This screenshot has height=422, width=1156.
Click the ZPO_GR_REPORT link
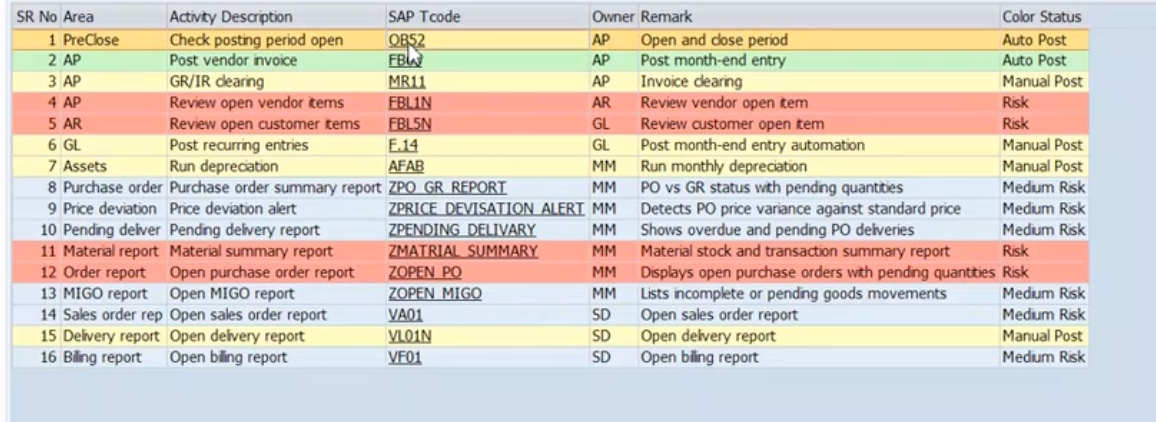(x=447, y=186)
